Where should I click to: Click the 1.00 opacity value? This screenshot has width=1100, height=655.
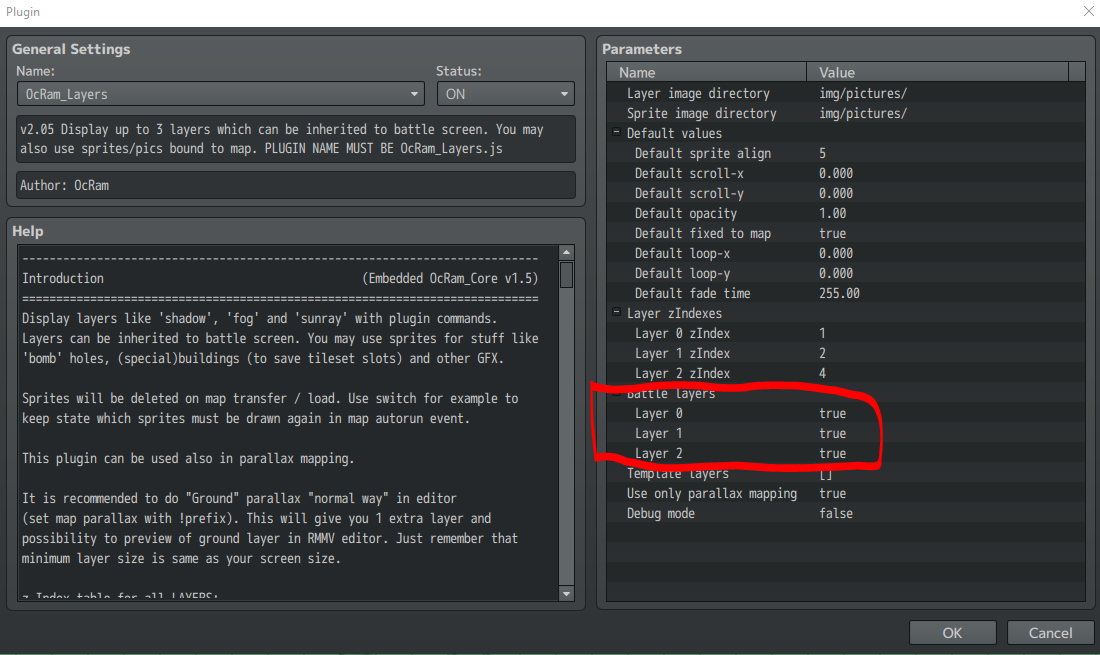(x=833, y=213)
